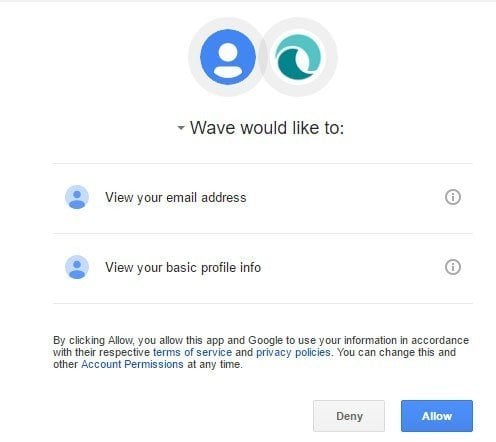Click the profile icon beside email address permission
The width and height of the screenshot is (496, 442).
(77, 197)
